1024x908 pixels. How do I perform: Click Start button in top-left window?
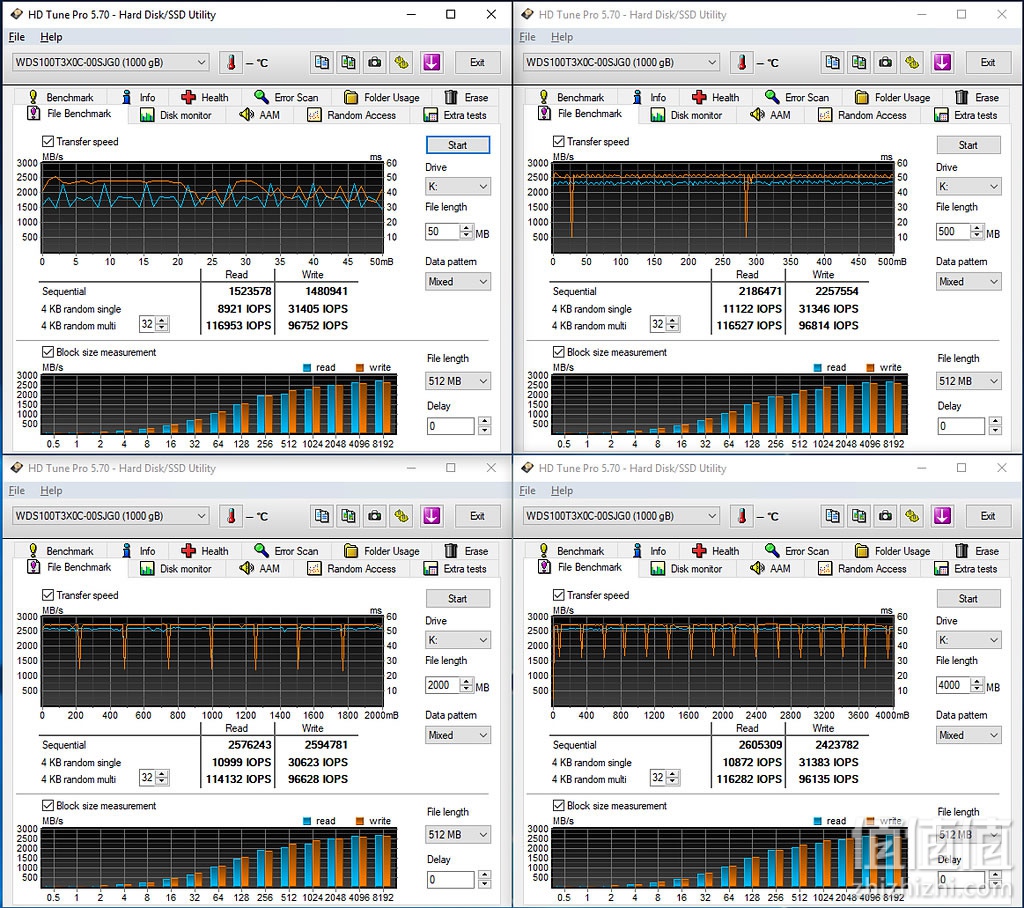tap(457, 145)
